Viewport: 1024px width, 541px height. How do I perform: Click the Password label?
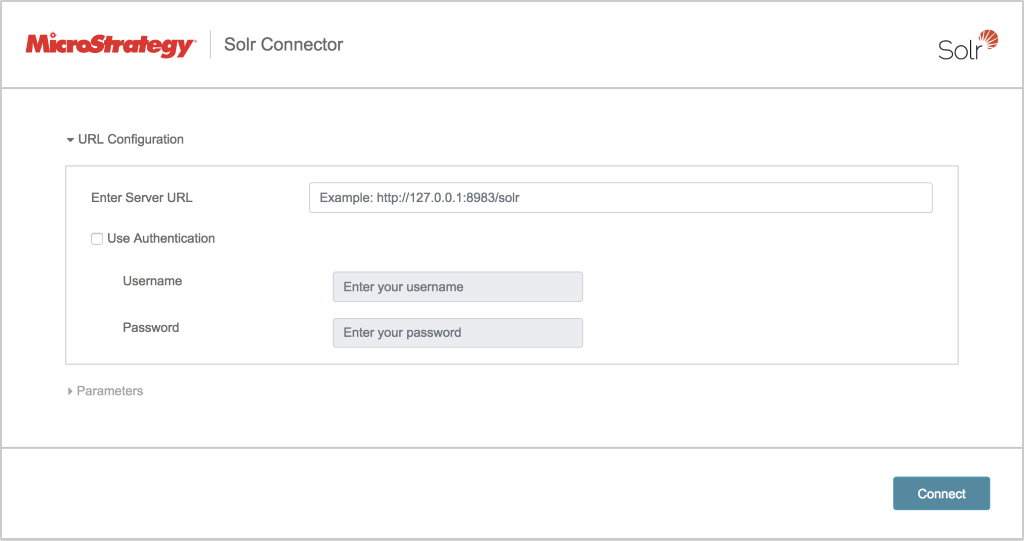(x=151, y=327)
